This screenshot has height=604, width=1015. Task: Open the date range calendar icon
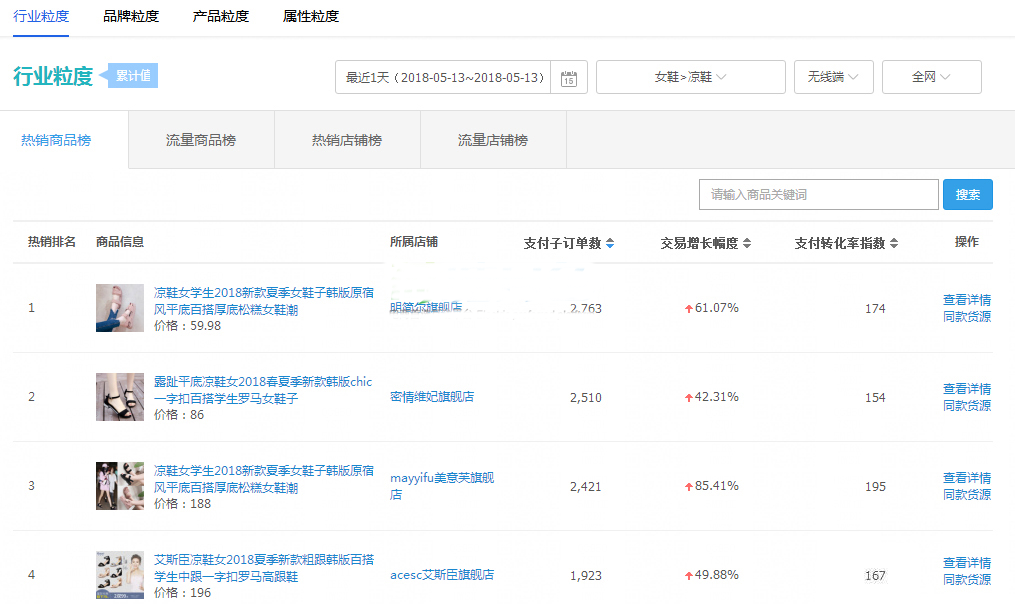[x=568, y=78]
